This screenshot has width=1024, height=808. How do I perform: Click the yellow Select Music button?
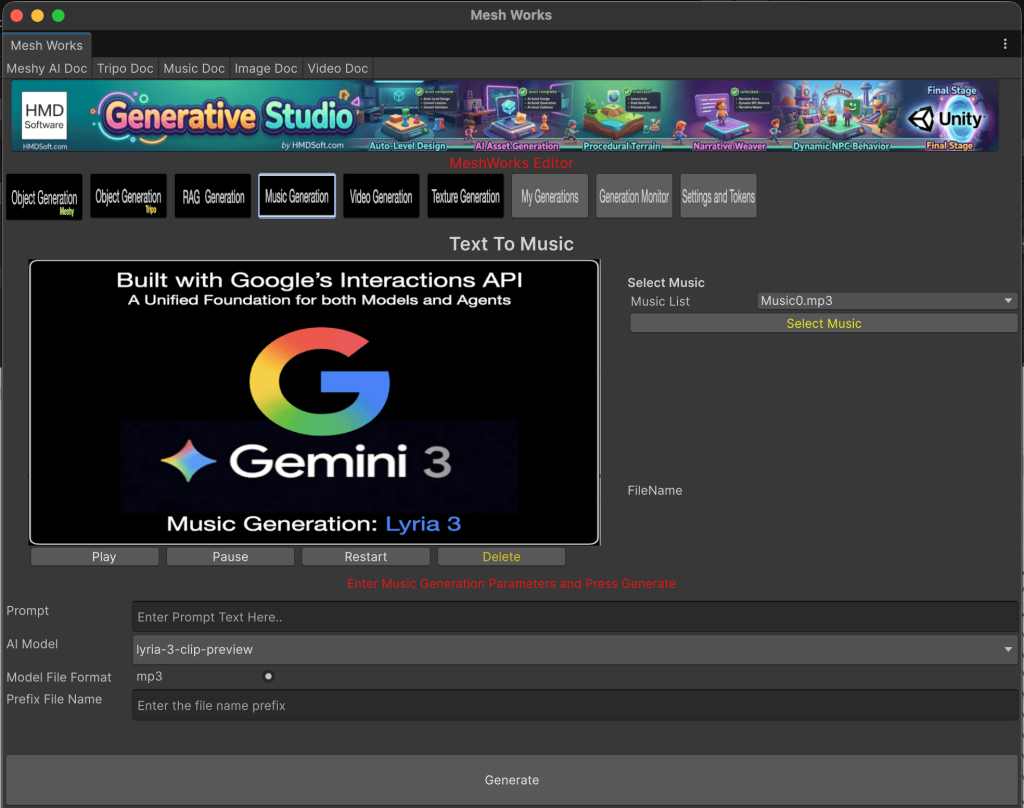824,323
